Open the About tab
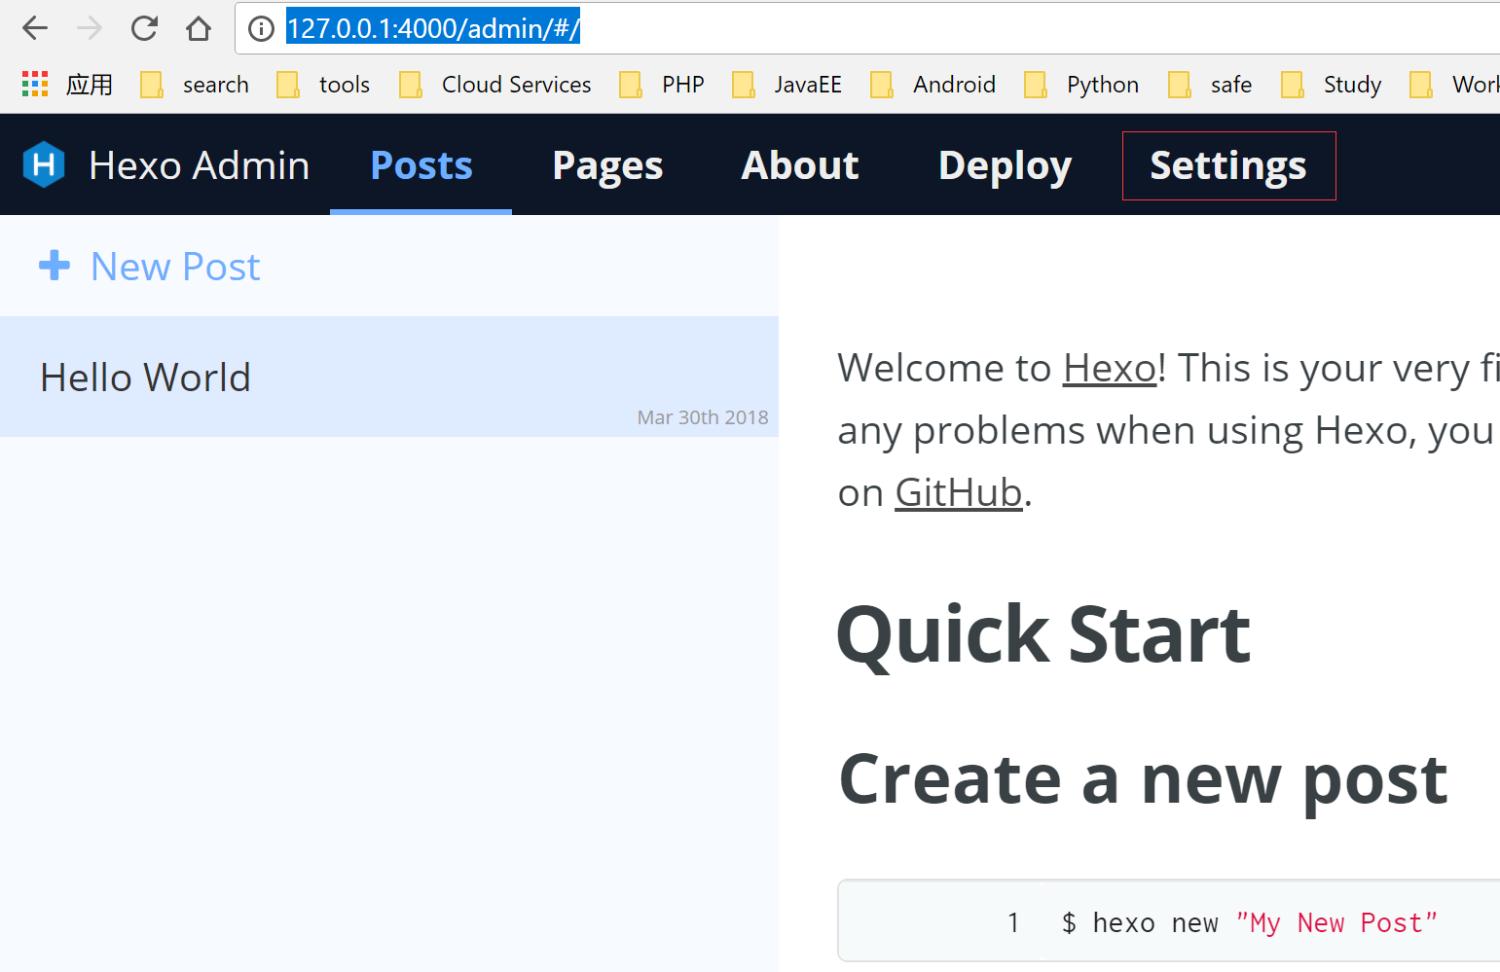This screenshot has height=972, width=1500. [799, 165]
